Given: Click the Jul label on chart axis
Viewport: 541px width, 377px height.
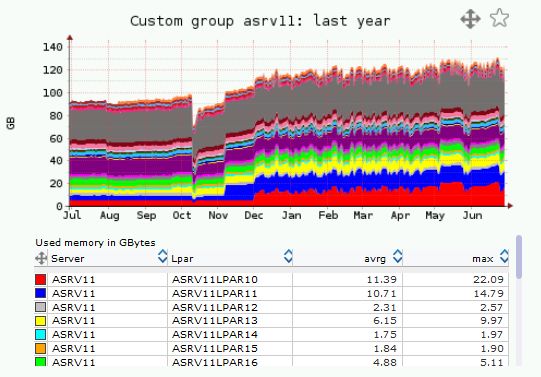Looking at the screenshot, I should pyautogui.click(x=72, y=215).
